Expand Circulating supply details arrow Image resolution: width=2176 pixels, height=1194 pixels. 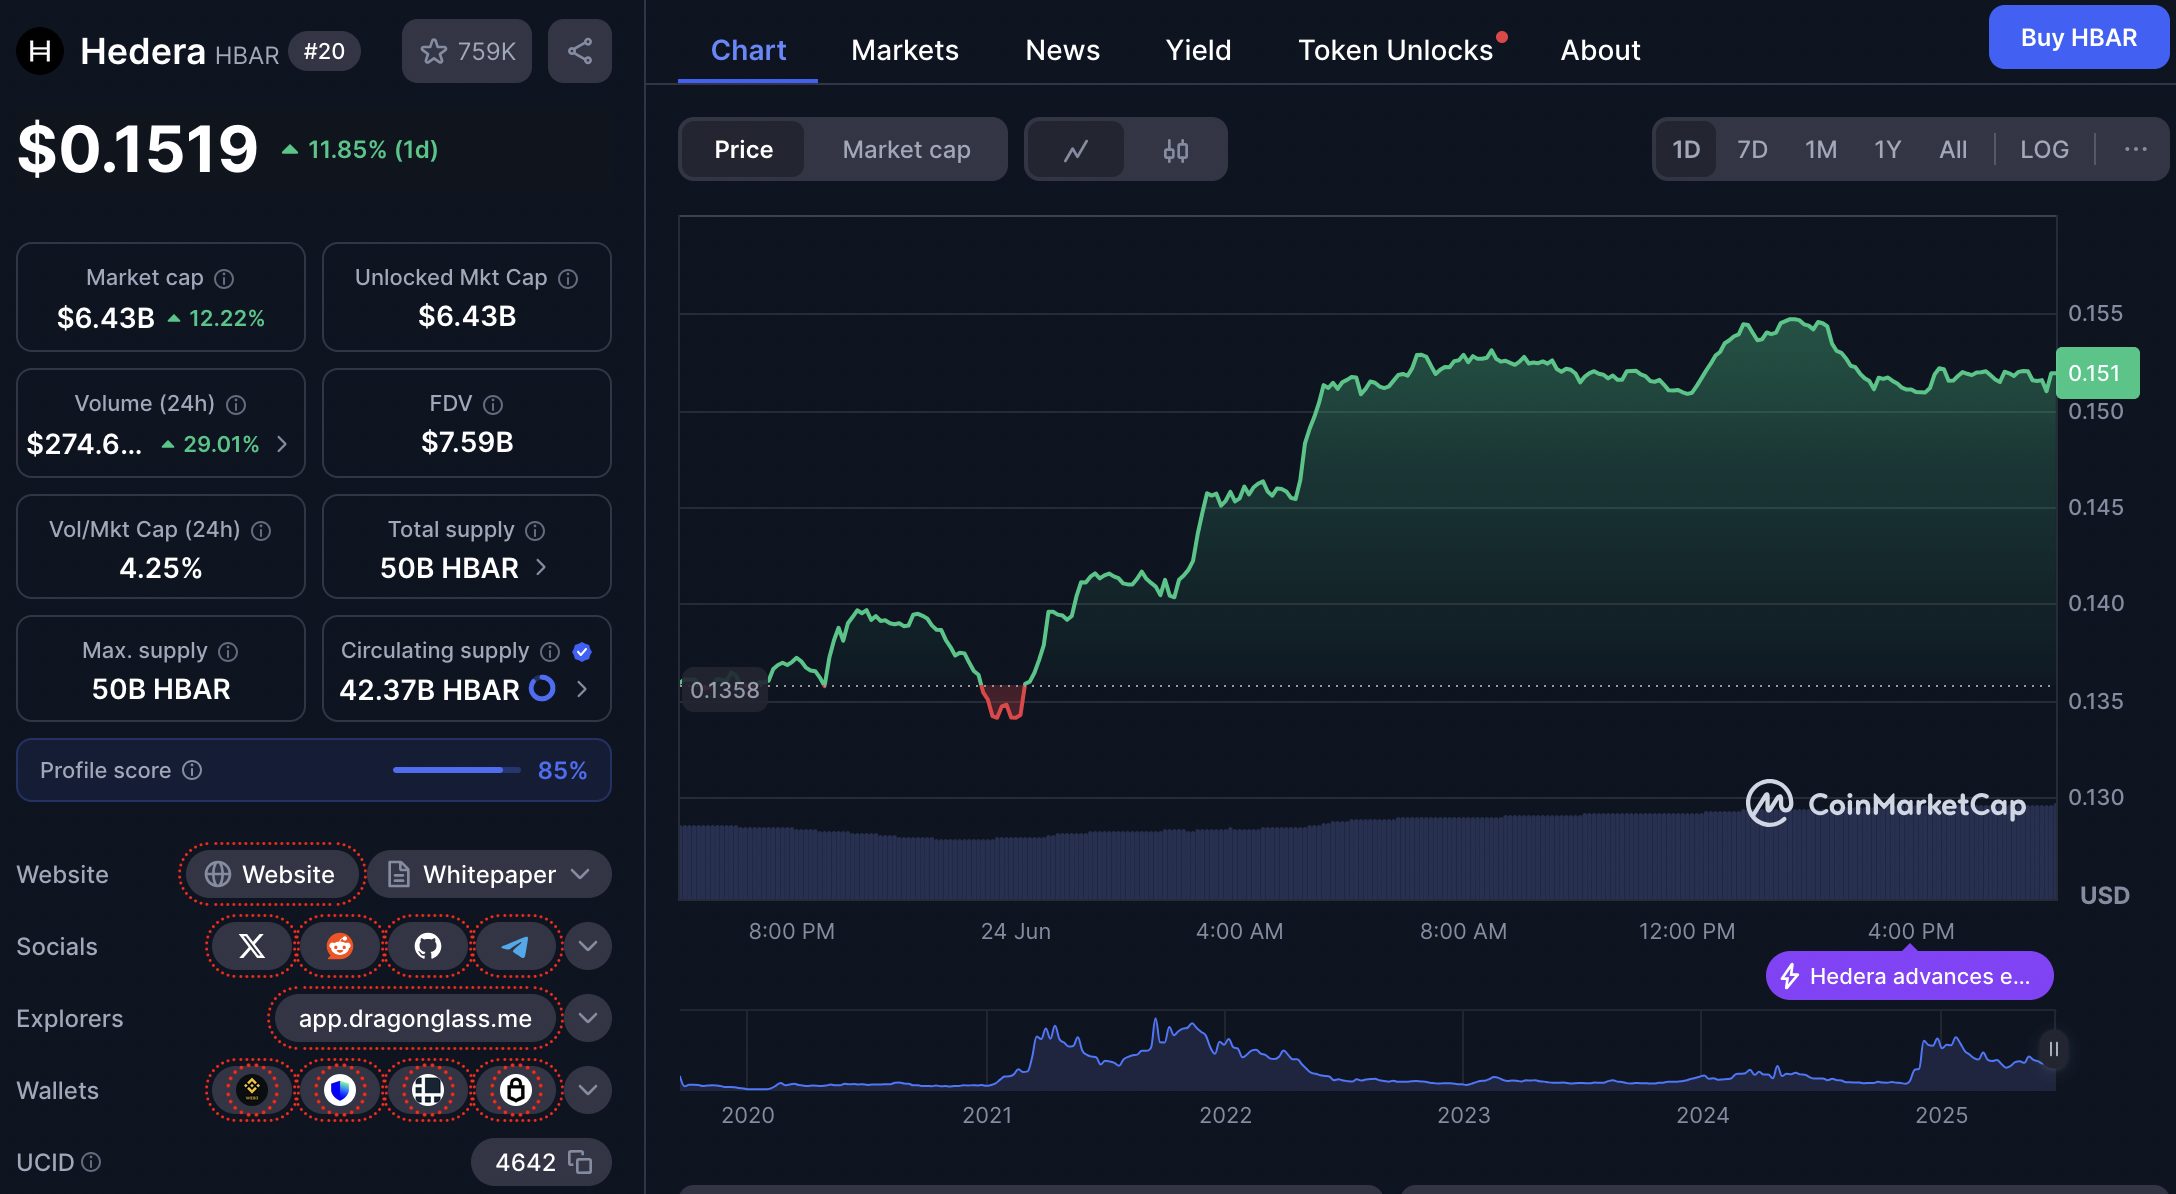coord(582,689)
